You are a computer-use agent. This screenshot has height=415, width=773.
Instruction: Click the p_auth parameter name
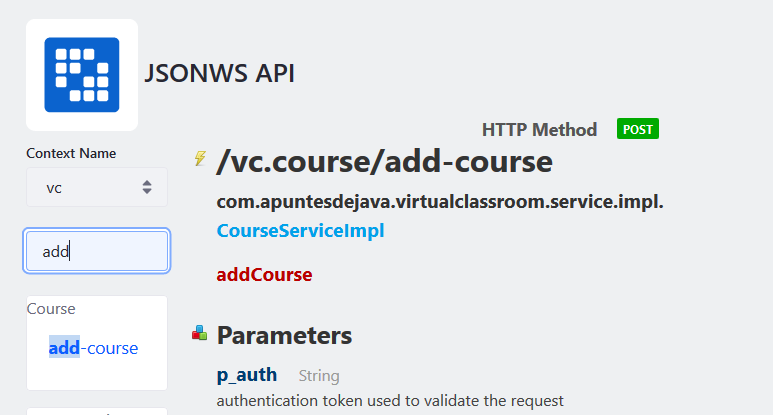[246, 375]
